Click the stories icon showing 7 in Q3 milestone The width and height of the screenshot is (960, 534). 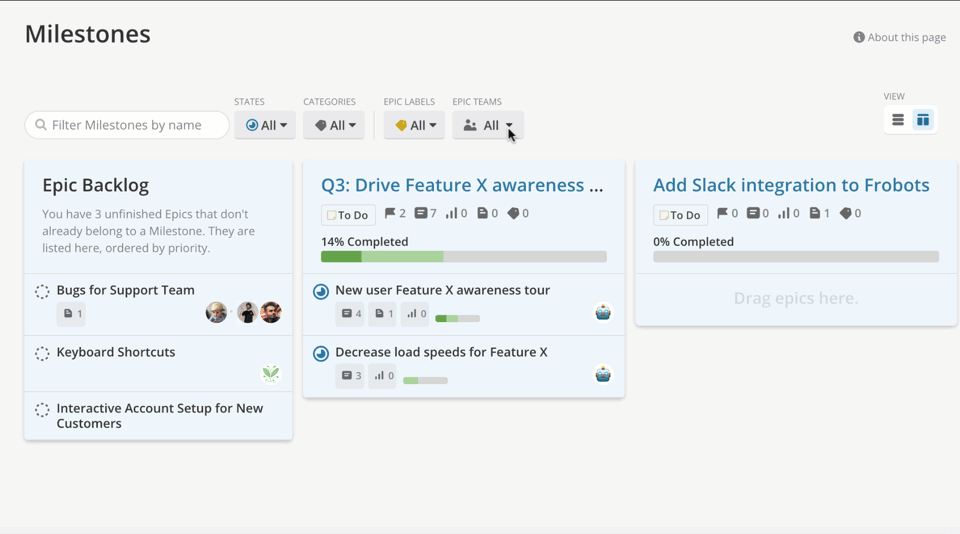421,213
